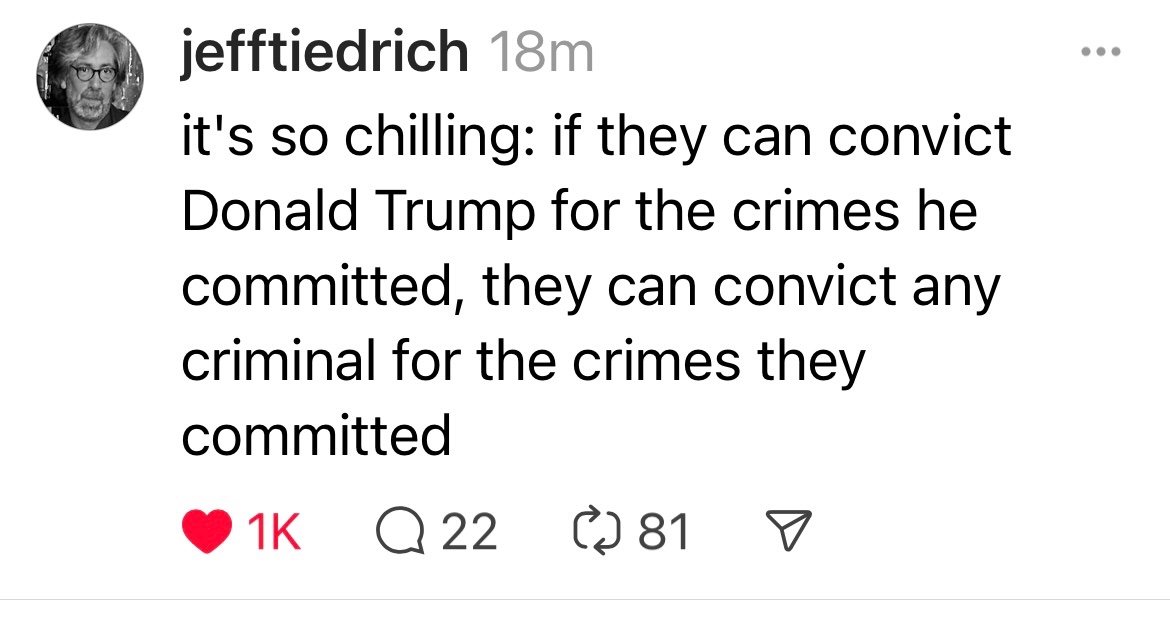
Task: Open the reply speech bubble icon
Action: point(401,531)
